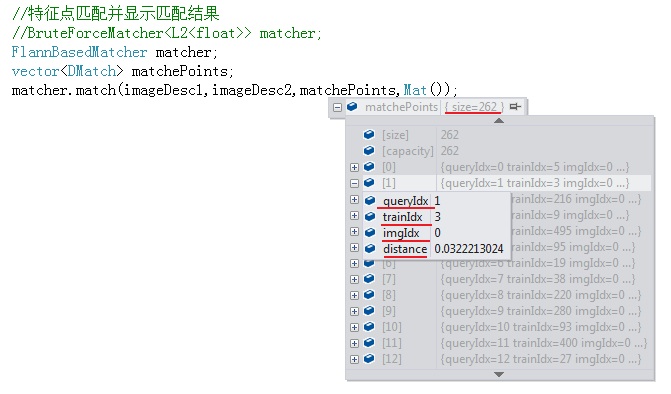Expand element [0] in matchePoints
The width and height of the screenshot is (671, 394).
[x=354, y=167]
